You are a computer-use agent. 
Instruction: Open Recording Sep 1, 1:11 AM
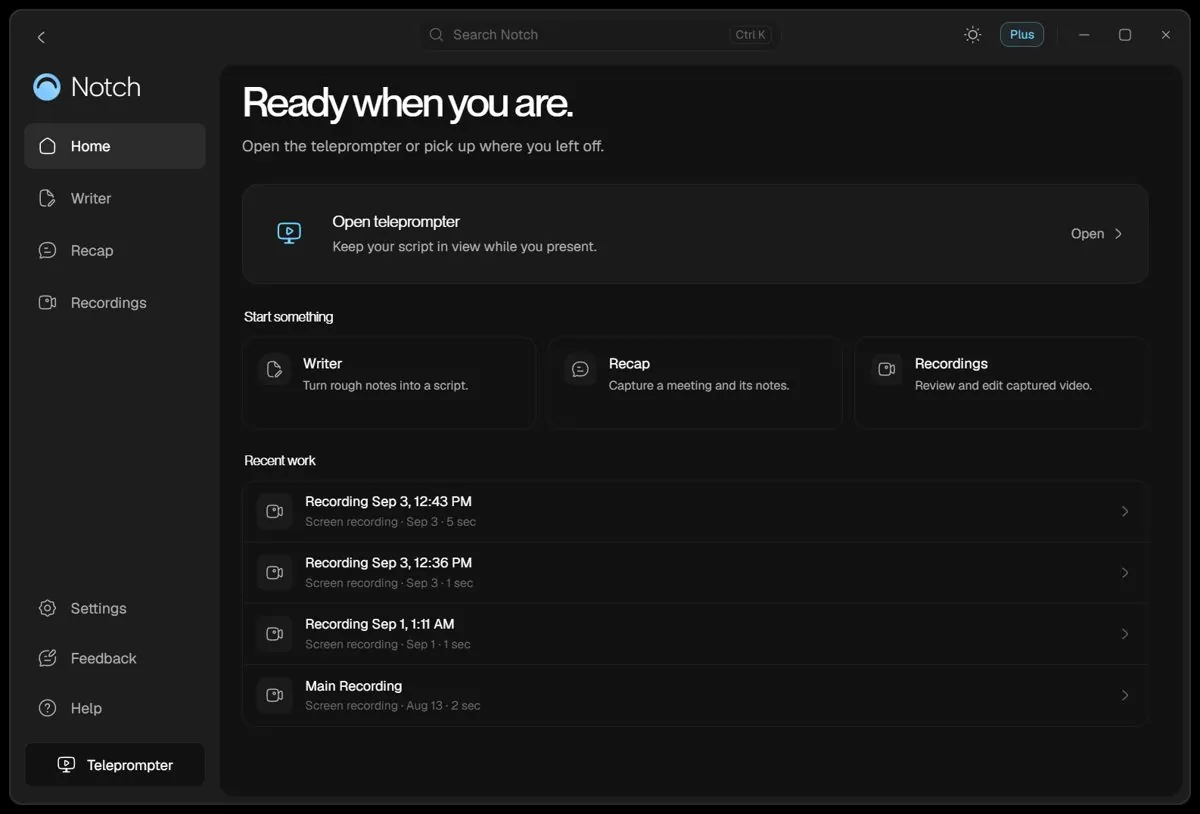coord(695,634)
